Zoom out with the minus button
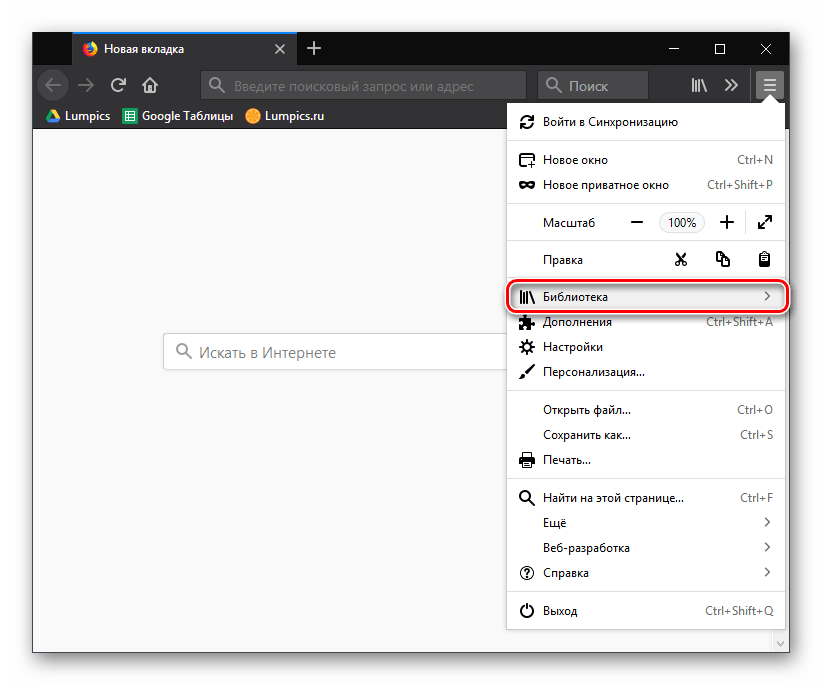 (637, 223)
